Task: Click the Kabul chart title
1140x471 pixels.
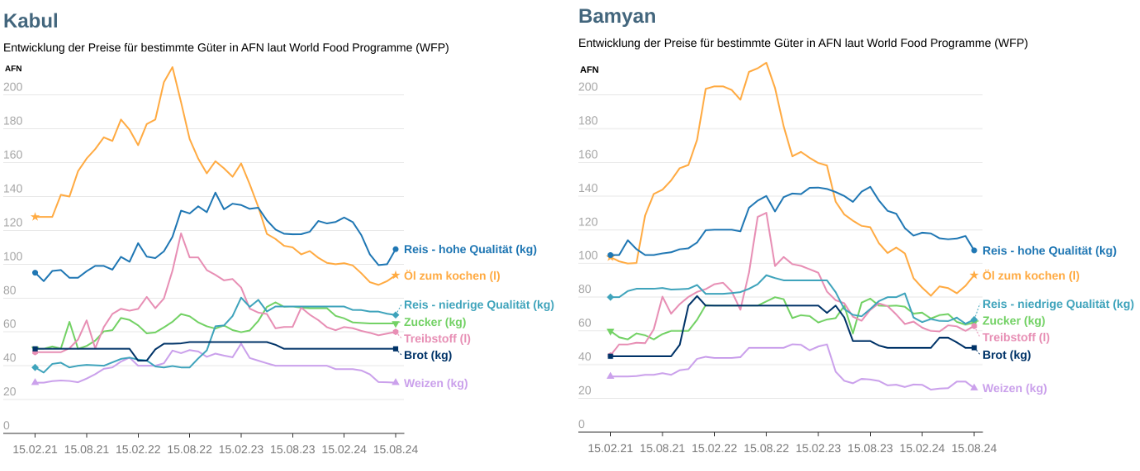Action: pyautogui.click(x=31, y=21)
